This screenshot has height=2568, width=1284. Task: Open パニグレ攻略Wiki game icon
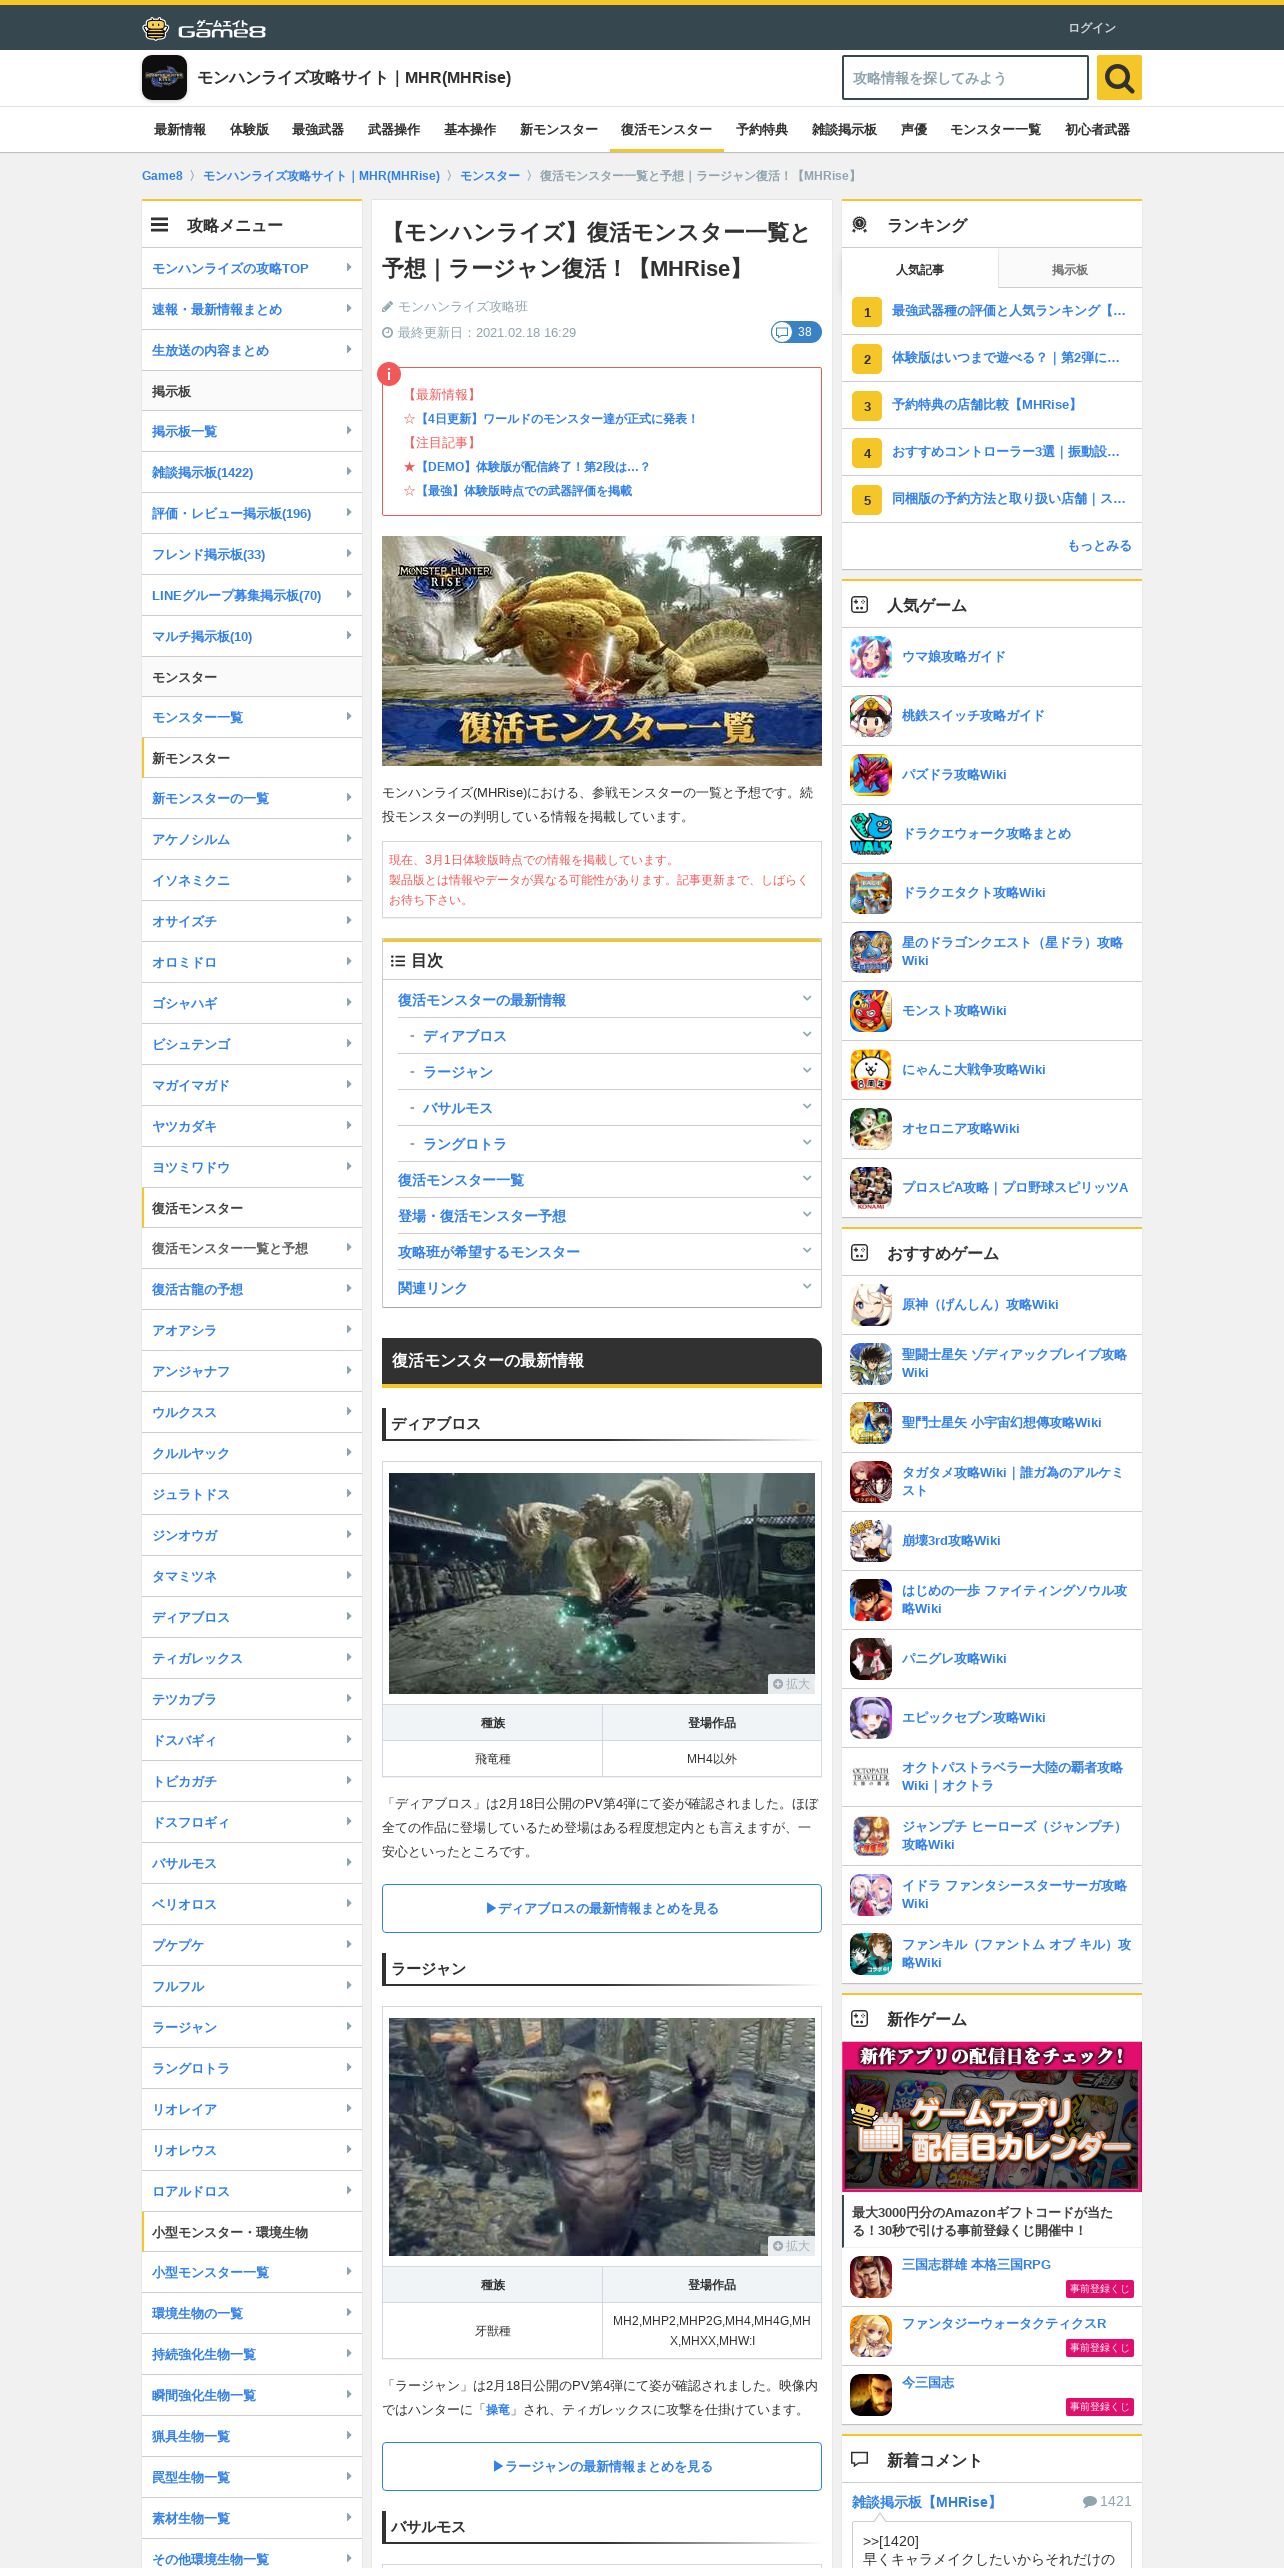pyautogui.click(x=870, y=1659)
